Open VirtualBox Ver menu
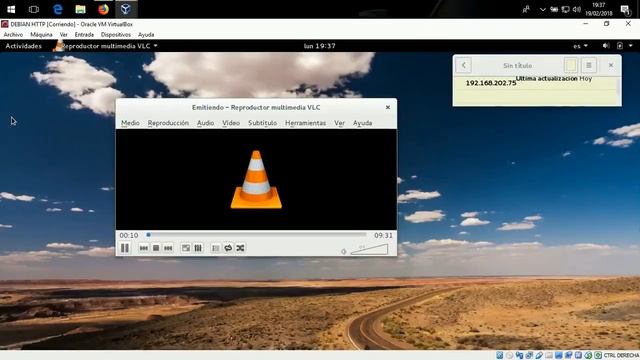Screen dimensions: 640x360 63,35
